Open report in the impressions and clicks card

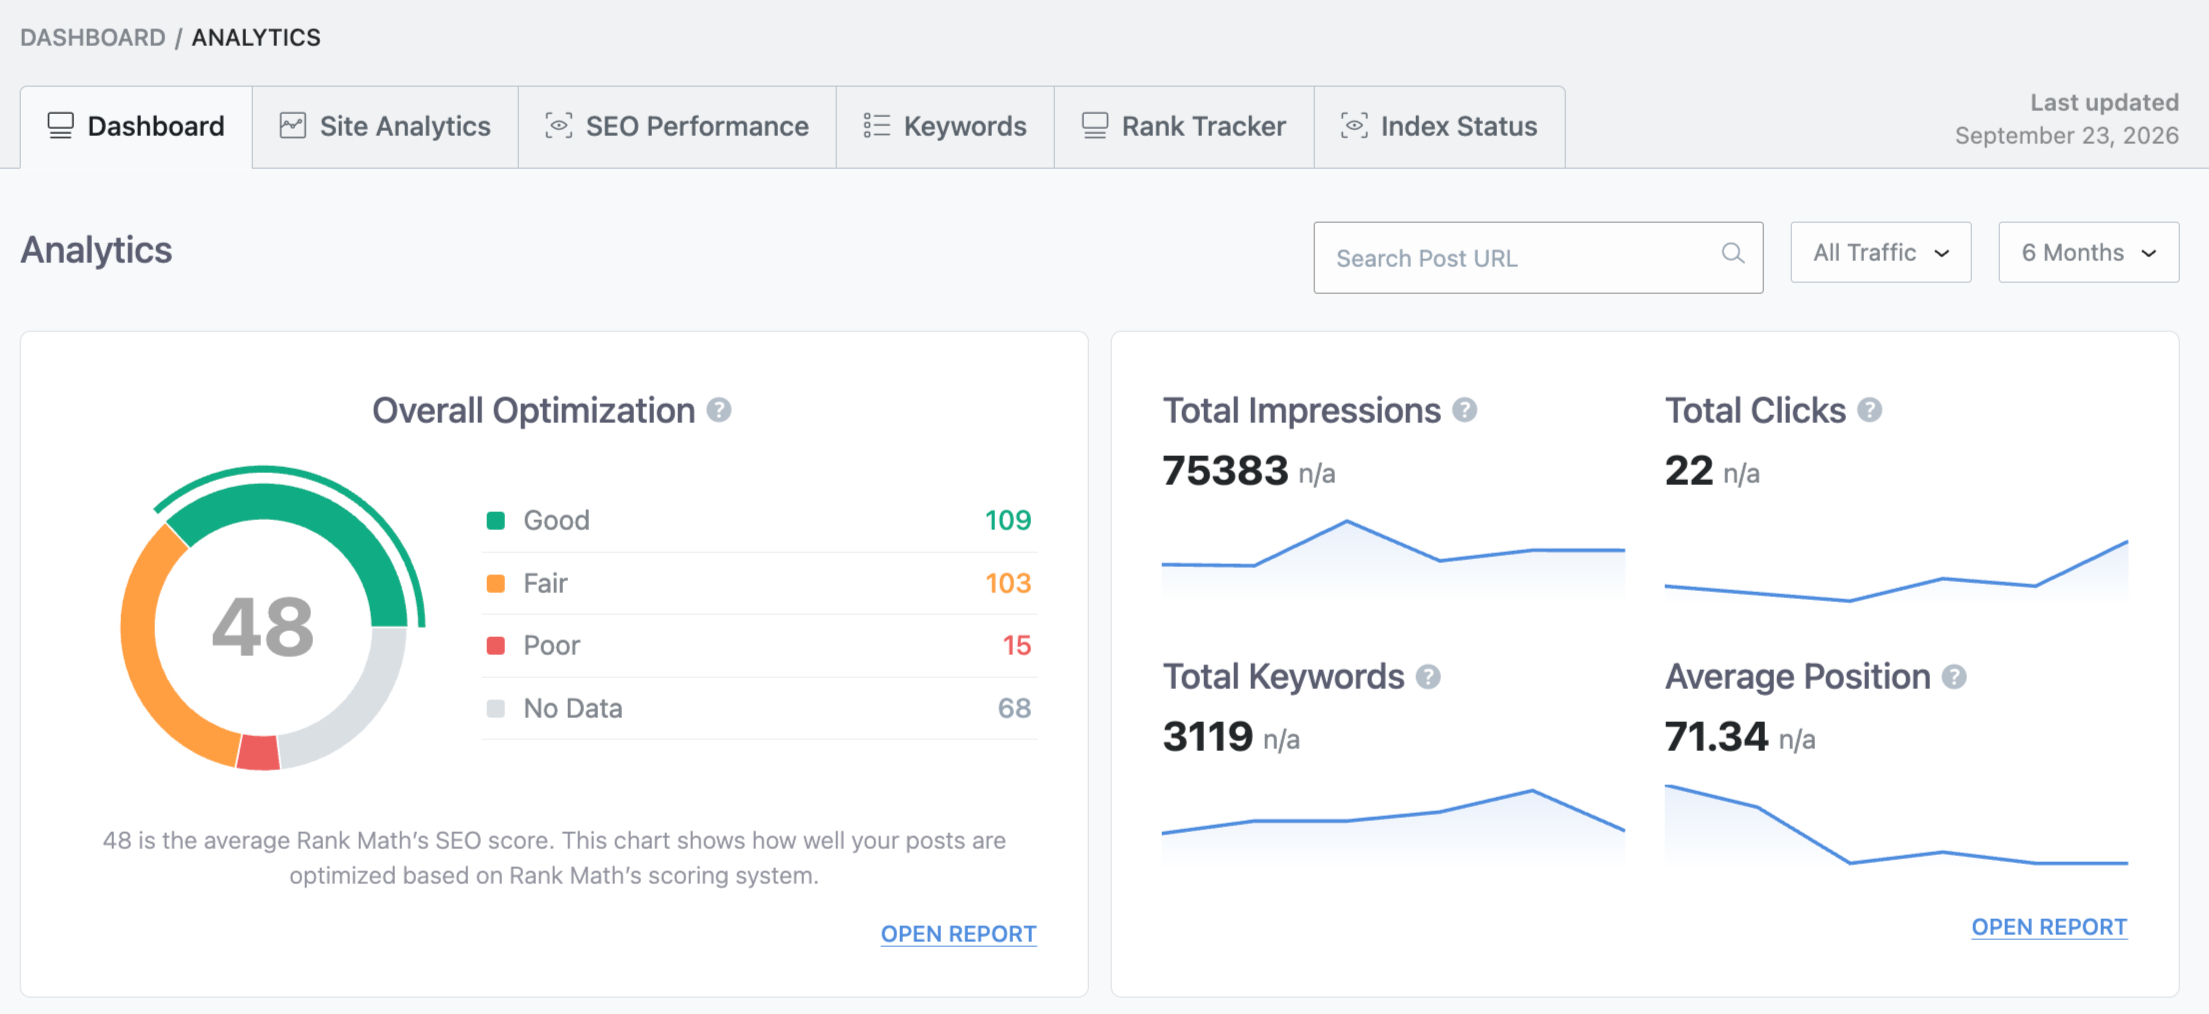pyautogui.click(x=2049, y=927)
